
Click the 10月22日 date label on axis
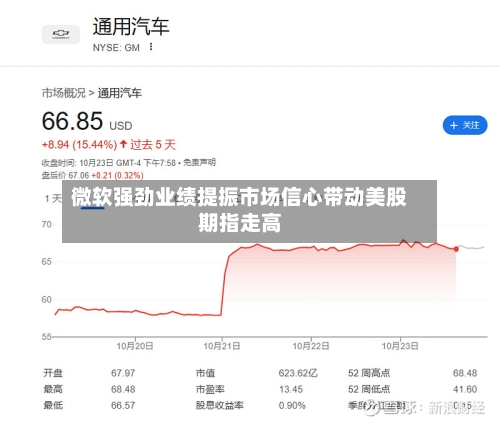point(311,346)
